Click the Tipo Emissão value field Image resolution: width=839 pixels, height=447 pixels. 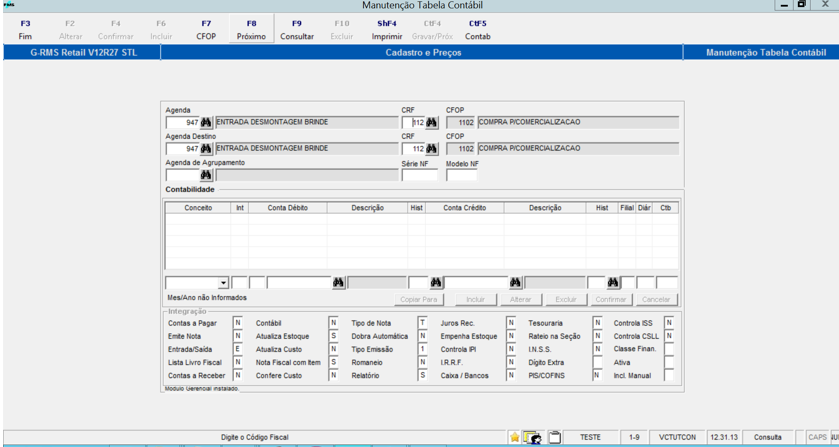point(422,349)
